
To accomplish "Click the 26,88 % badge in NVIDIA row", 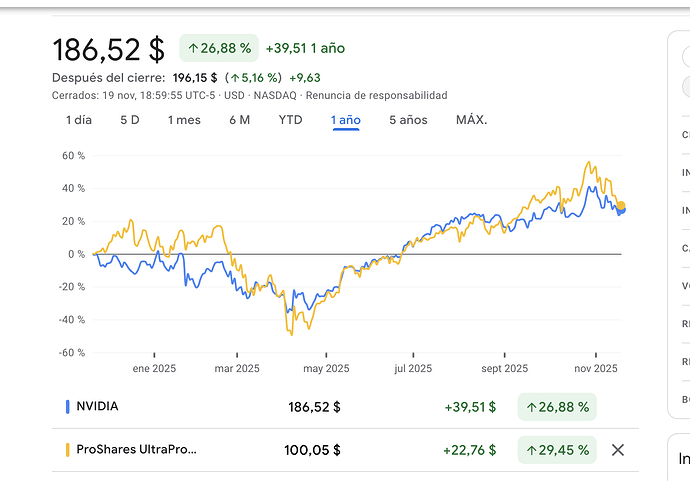I will coord(556,407).
